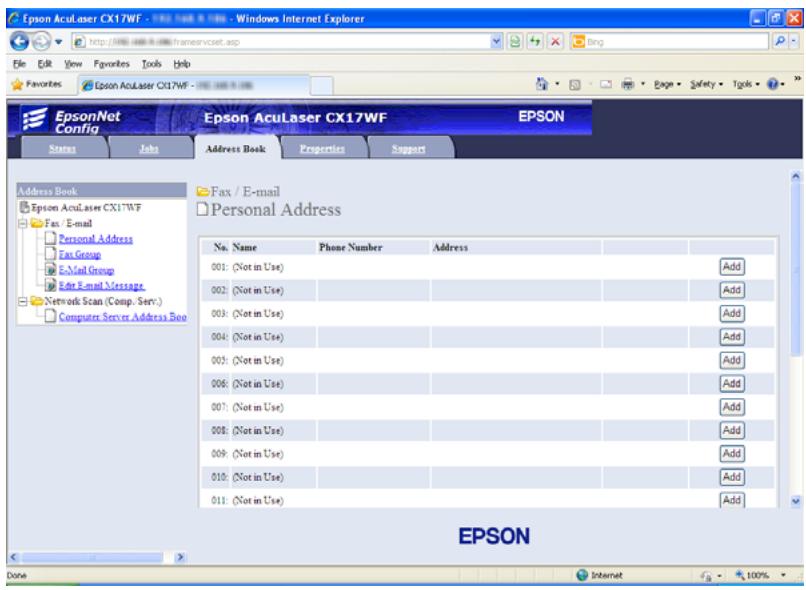Click Add for entry 004
This screenshot has width=806, height=590.
[x=731, y=337]
